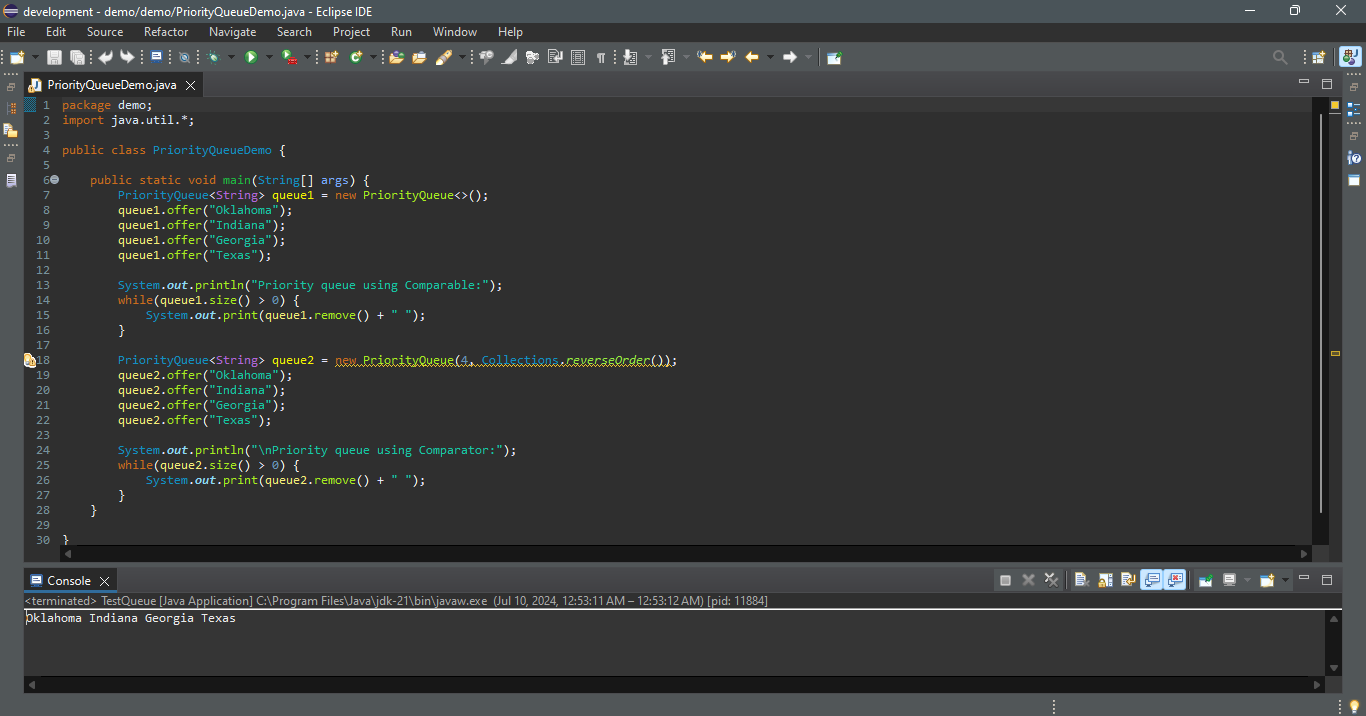Click the warning marker on line 18

(x=30, y=360)
